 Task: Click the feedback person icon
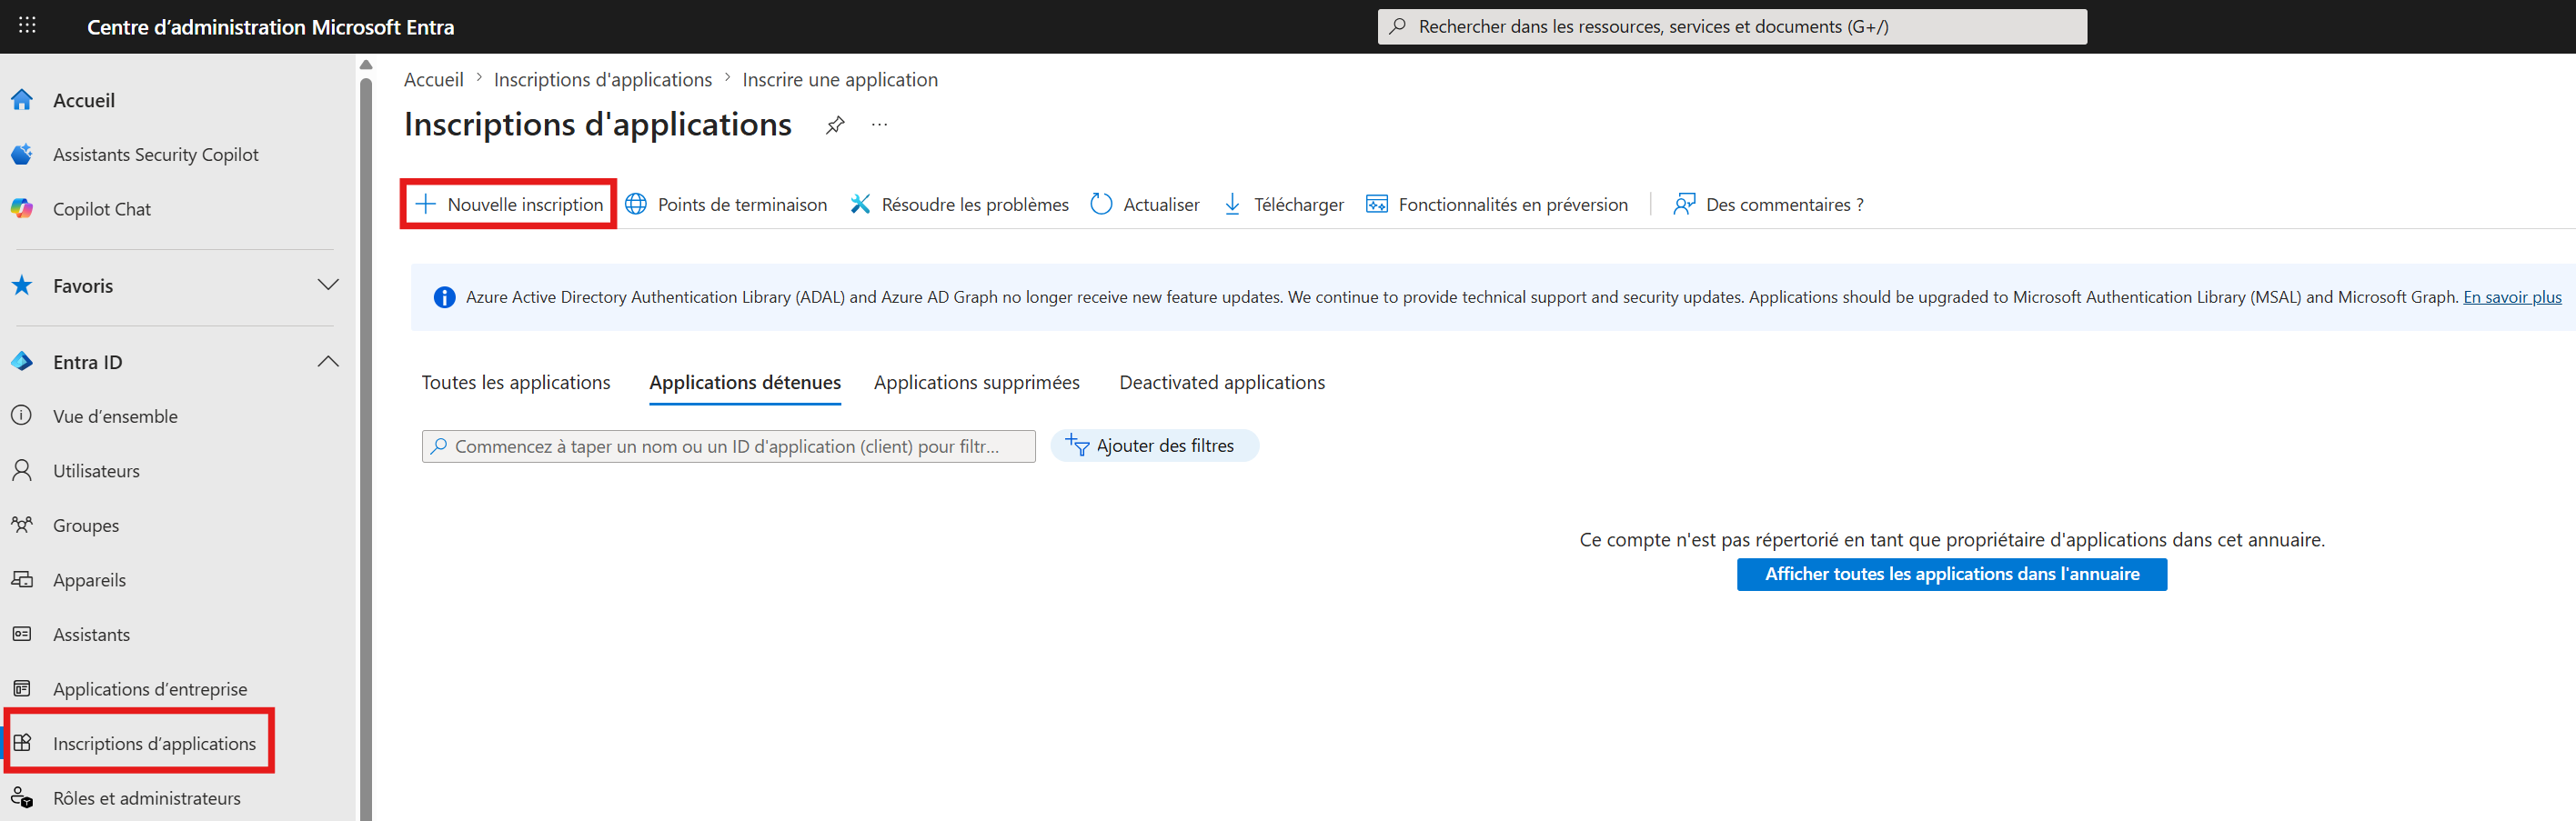pyautogui.click(x=1684, y=204)
